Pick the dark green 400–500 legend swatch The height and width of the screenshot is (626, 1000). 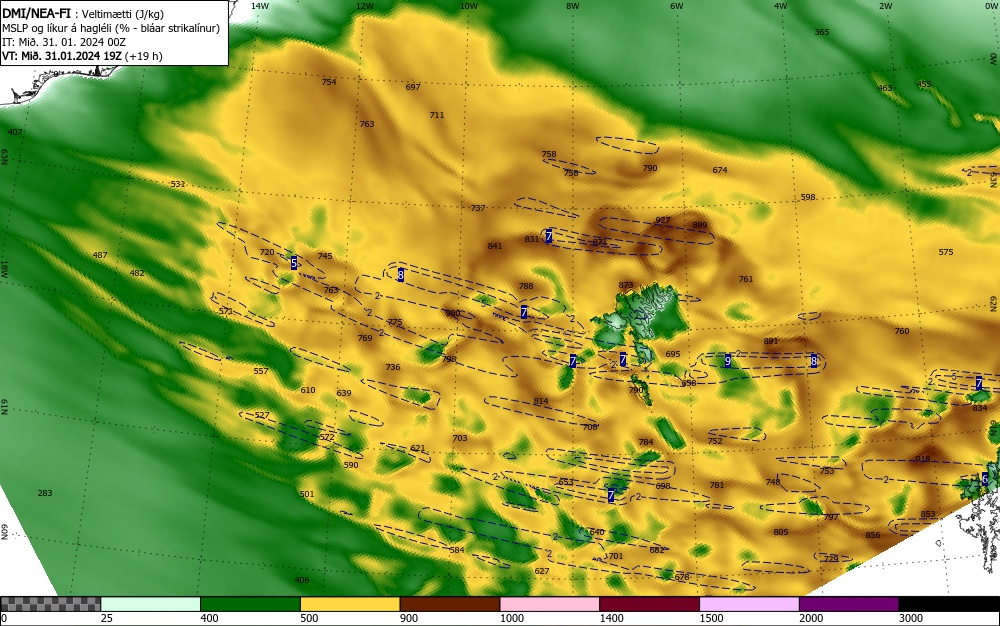(x=250, y=604)
